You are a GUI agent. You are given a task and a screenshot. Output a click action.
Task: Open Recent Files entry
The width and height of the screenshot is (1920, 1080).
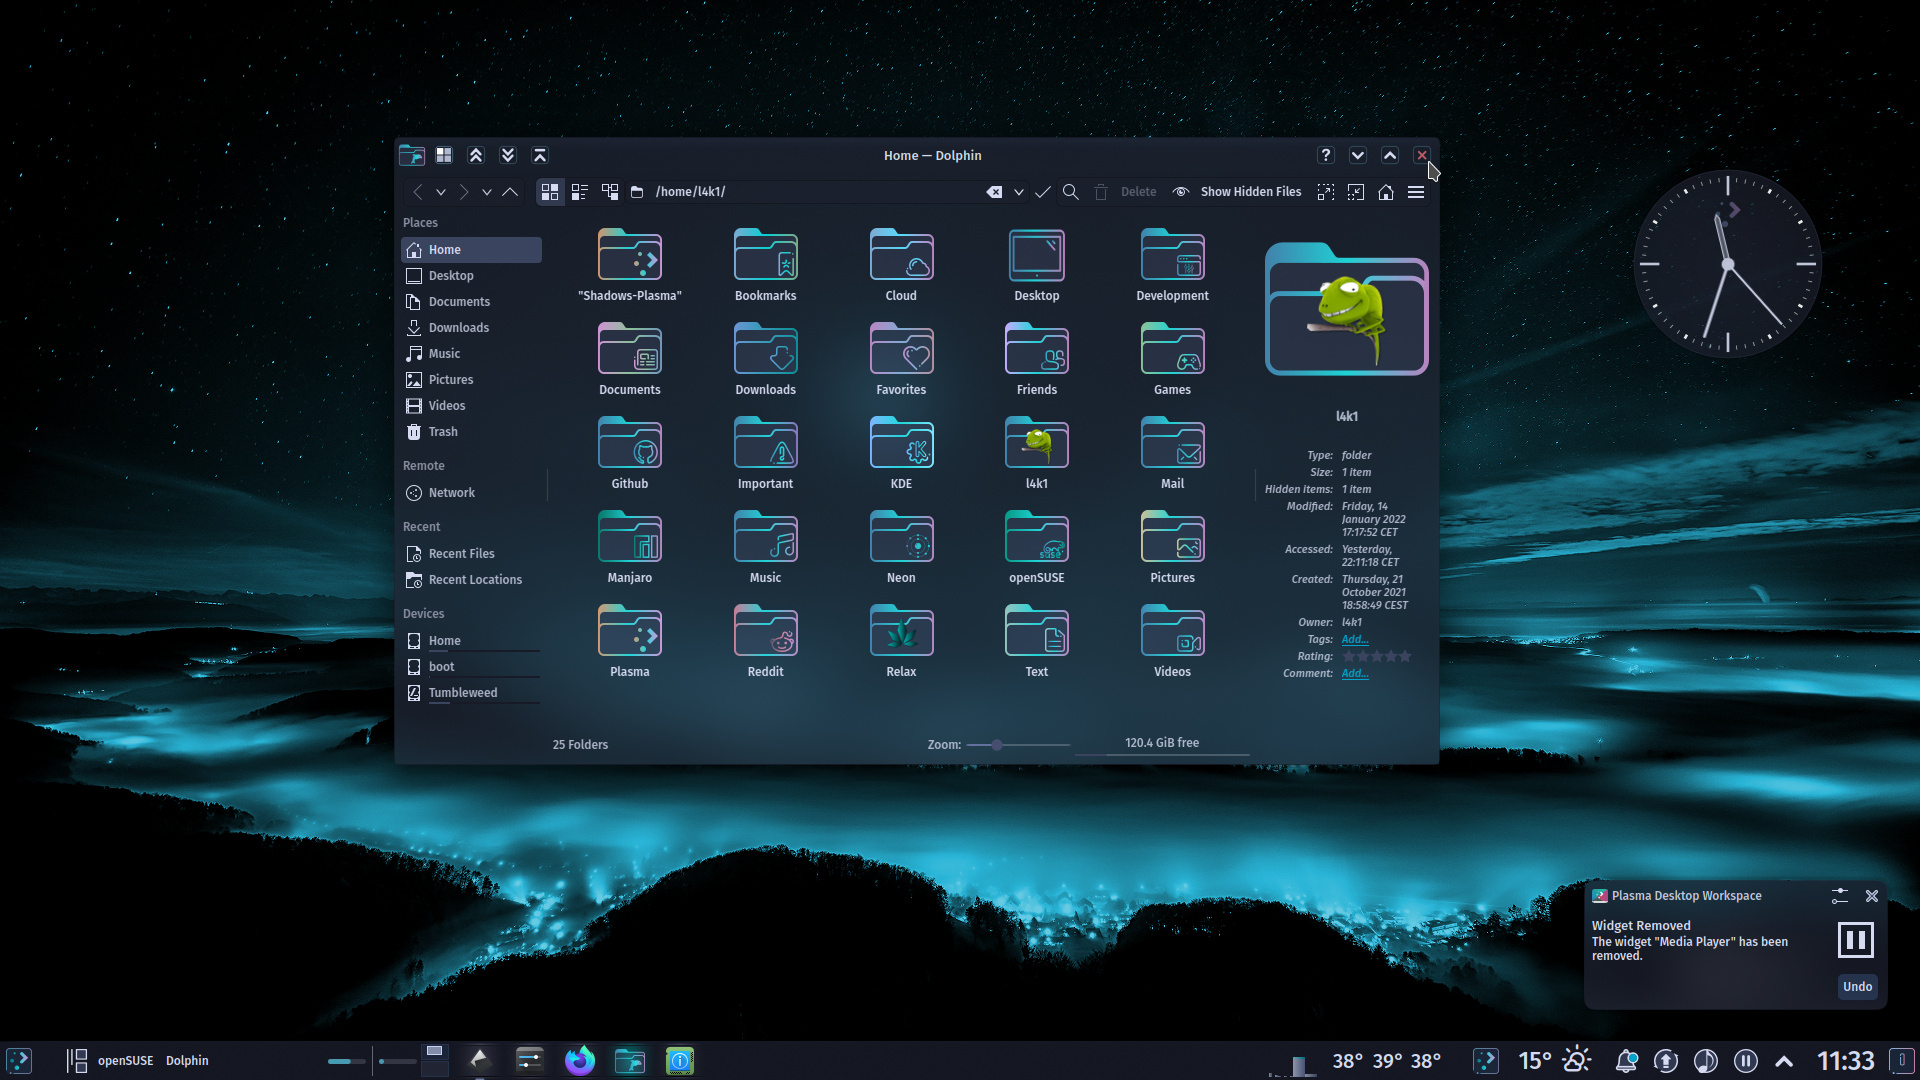[471, 554]
